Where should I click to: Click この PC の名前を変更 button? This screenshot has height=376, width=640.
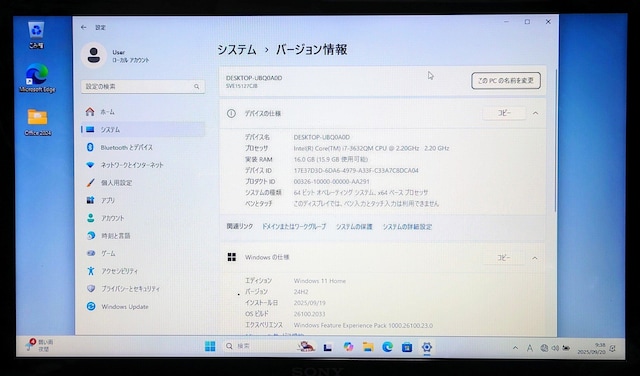point(506,81)
